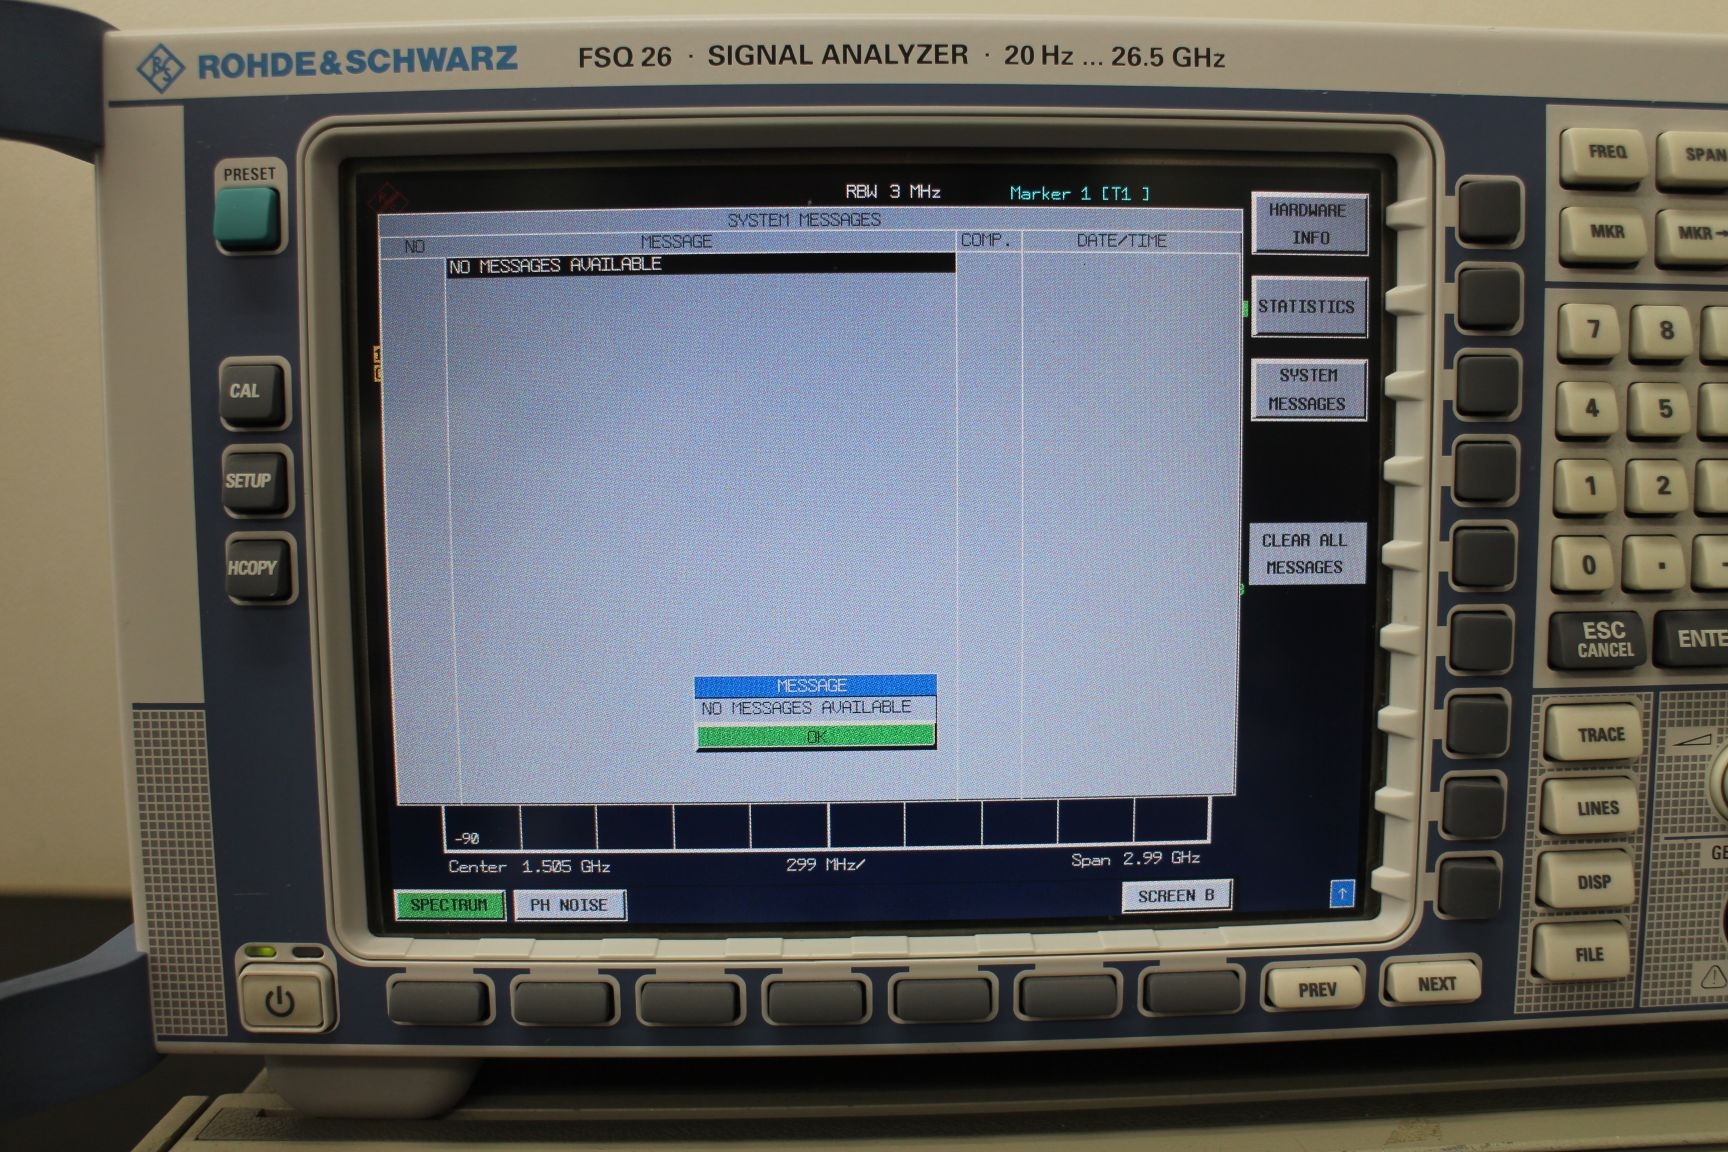This screenshot has height=1152, width=1728.
Task: Push the side key beside CLEAR ALL MESSAGES
Action: coord(1483,557)
